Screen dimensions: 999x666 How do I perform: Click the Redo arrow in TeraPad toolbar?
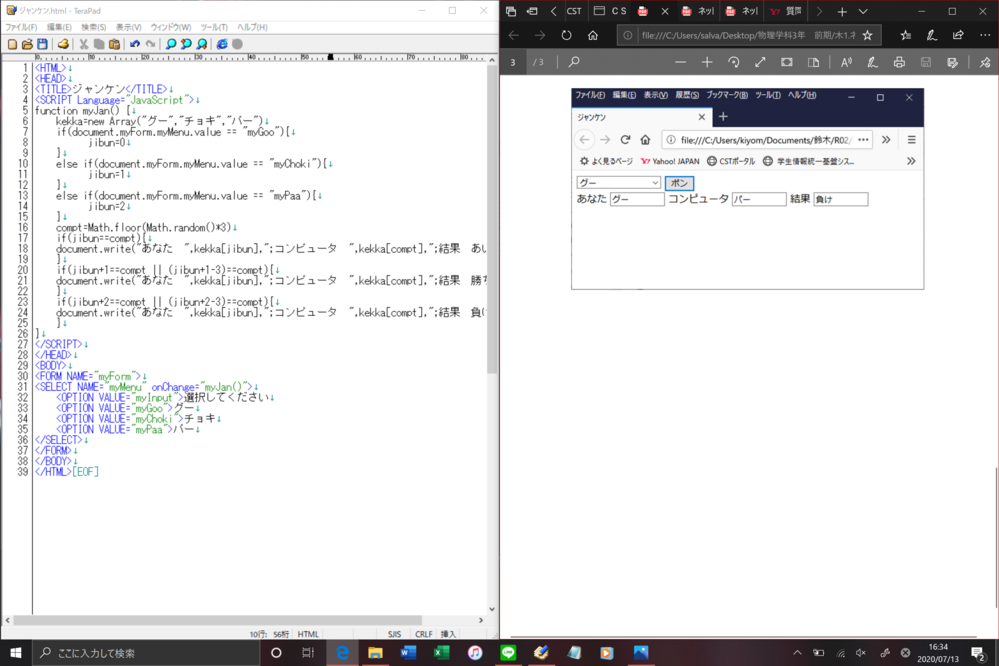(x=150, y=44)
